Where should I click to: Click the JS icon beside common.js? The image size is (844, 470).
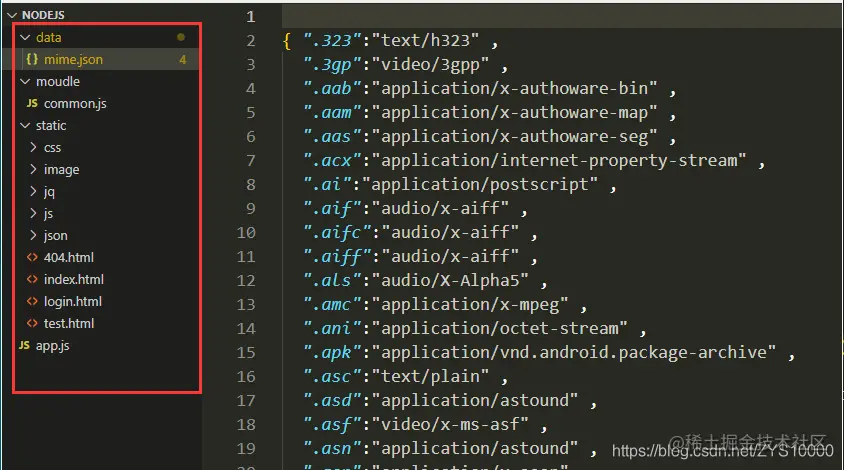click(x=32, y=103)
